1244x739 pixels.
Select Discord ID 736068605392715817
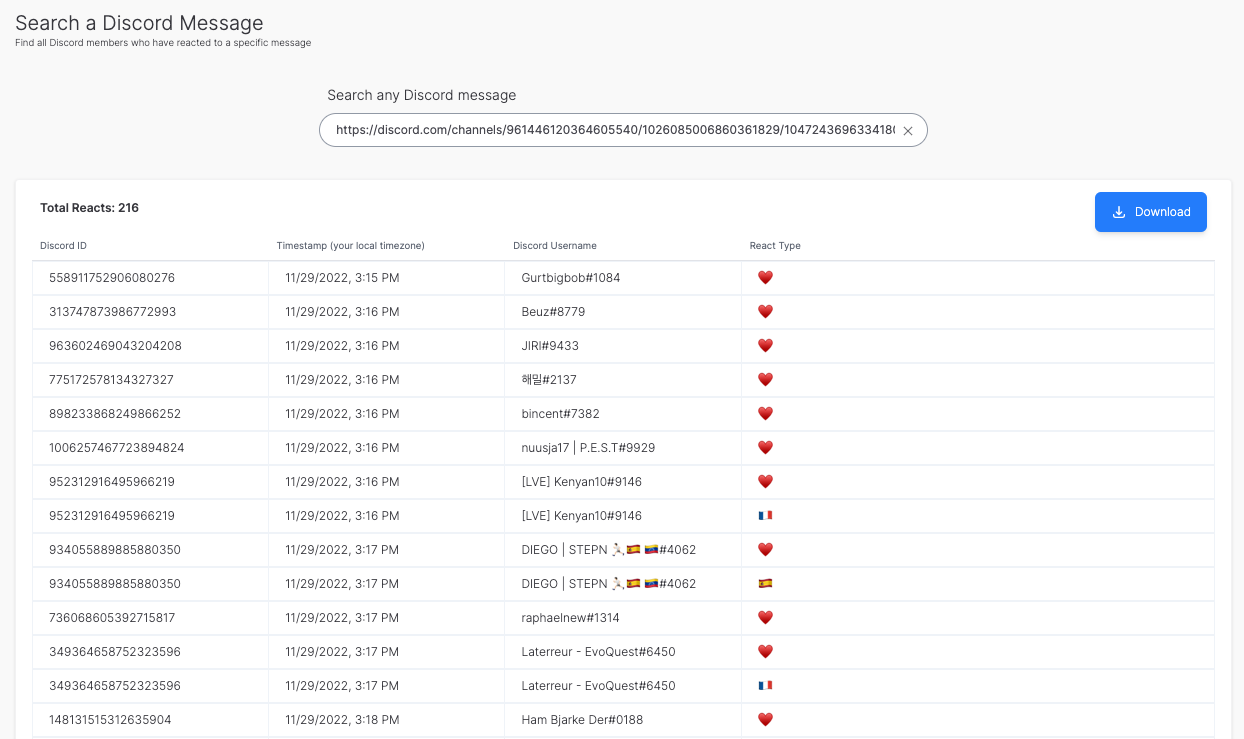pos(112,618)
